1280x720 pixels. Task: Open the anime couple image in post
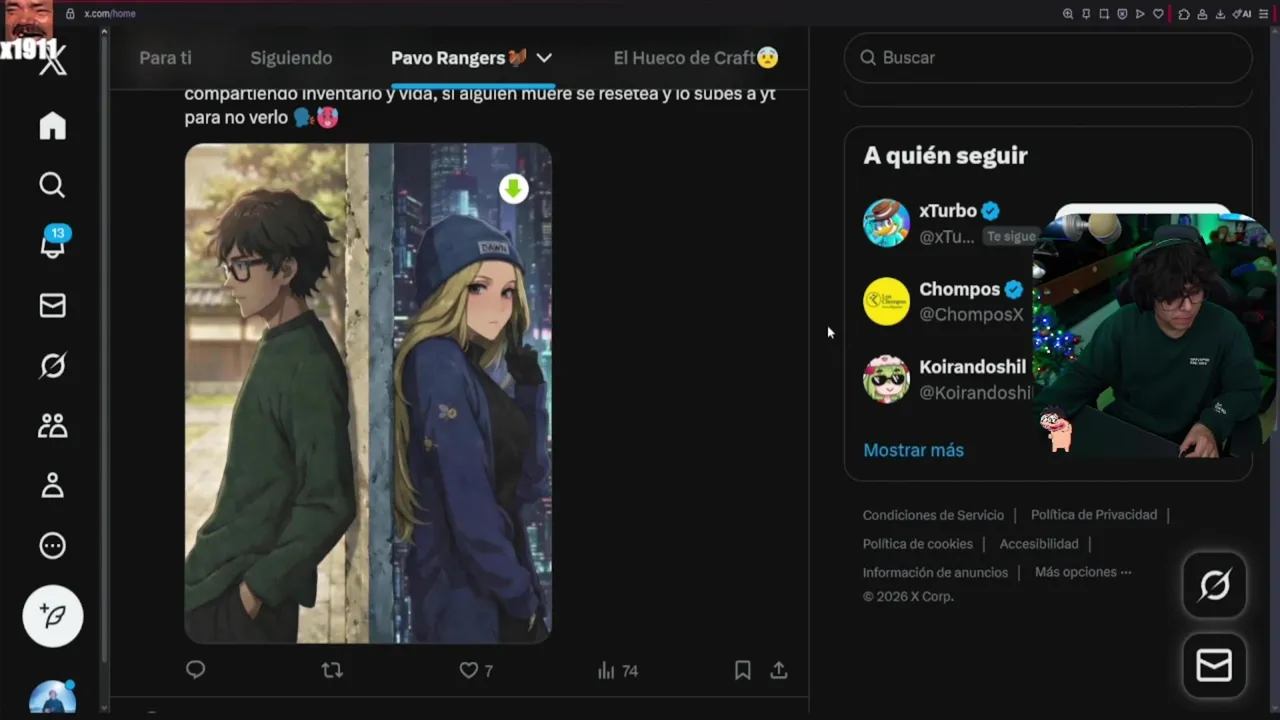point(368,393)
